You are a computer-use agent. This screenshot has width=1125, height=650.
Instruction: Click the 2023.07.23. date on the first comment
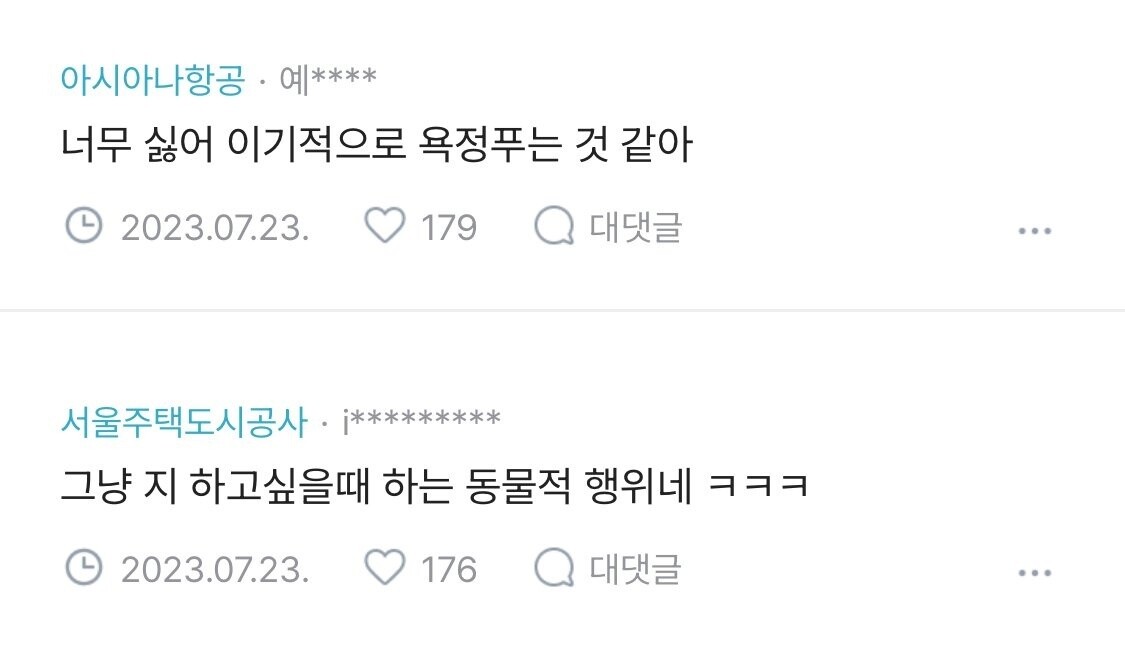215,228
